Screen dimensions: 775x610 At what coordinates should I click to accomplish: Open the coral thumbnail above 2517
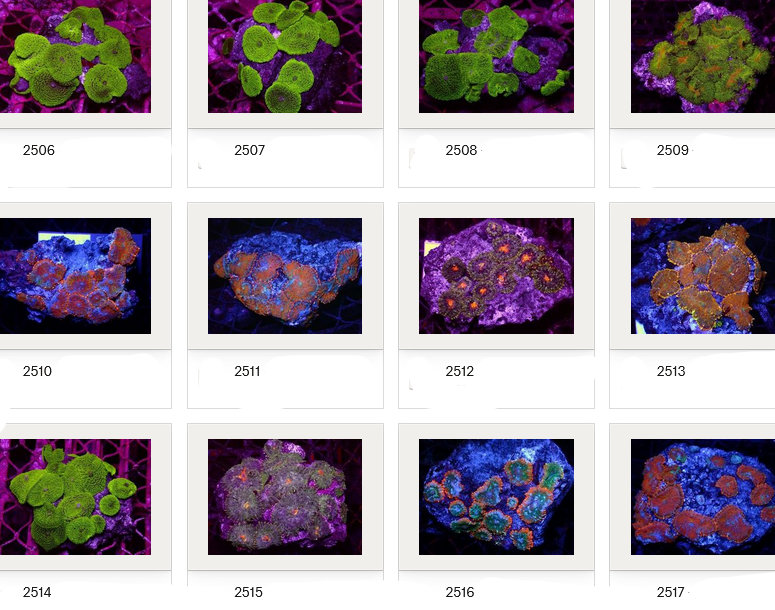702,497
